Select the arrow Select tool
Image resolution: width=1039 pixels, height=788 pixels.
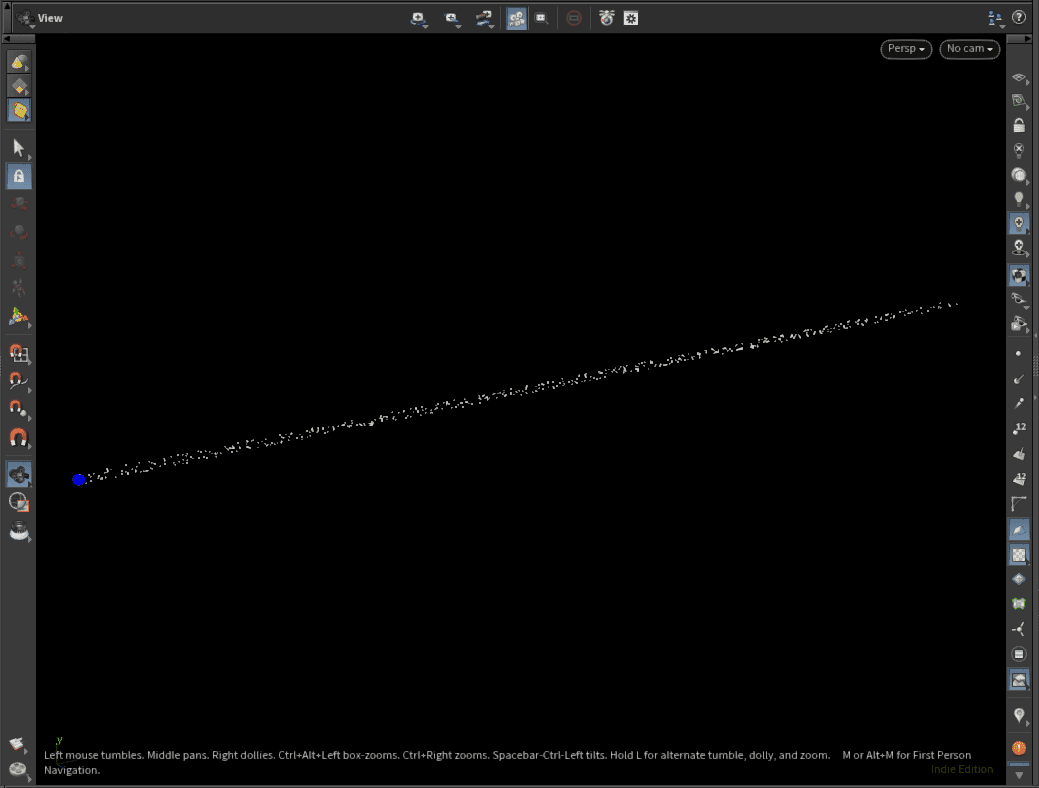pos(18,148)
